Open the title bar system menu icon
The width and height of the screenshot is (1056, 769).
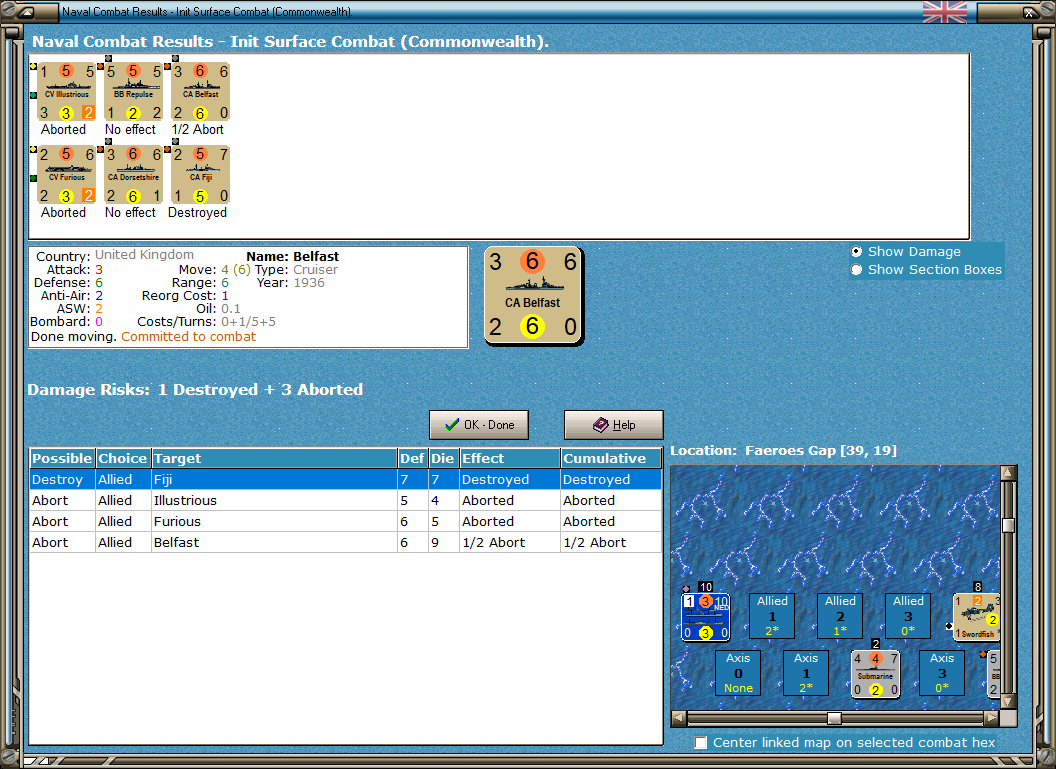coord(26,12)
